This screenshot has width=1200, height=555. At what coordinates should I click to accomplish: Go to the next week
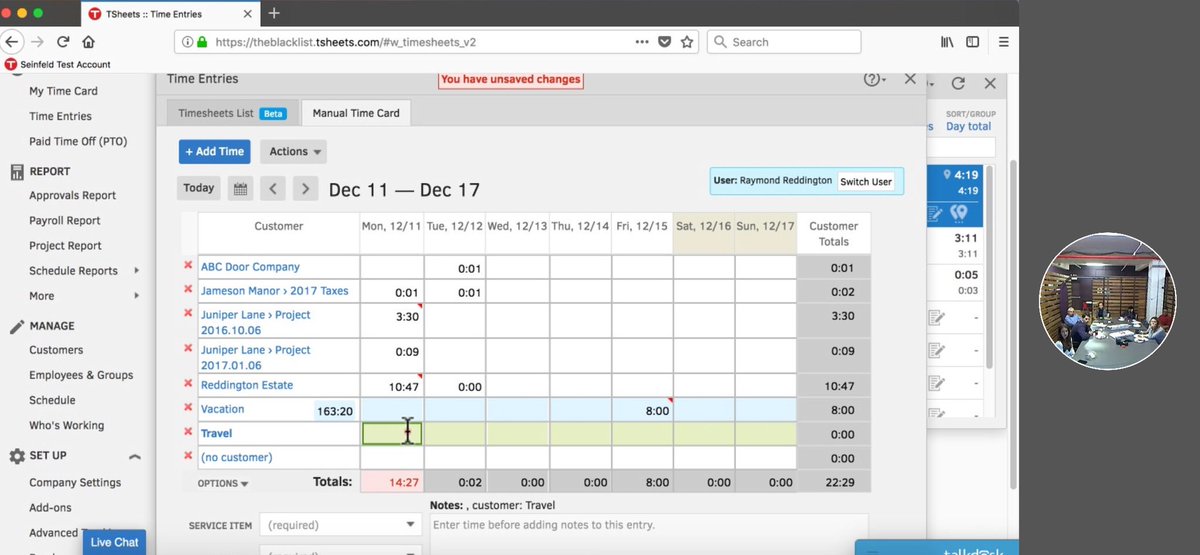pyautogui.click(x=306, y=188)
